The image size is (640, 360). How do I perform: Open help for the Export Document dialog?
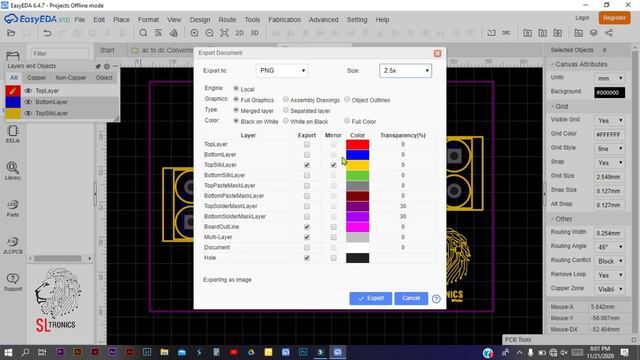click(x=436, y=299)
